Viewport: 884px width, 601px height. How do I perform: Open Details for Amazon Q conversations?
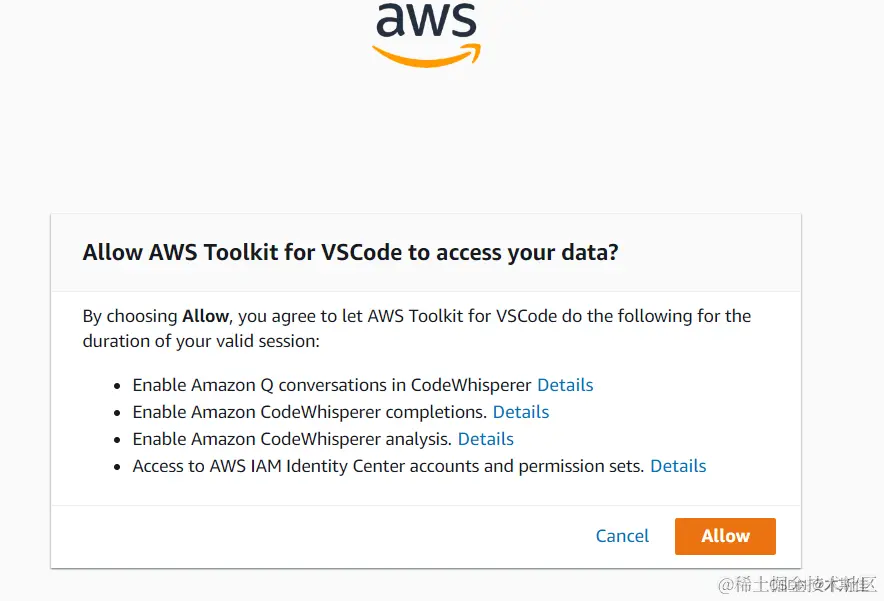click(x=565, y=385)
